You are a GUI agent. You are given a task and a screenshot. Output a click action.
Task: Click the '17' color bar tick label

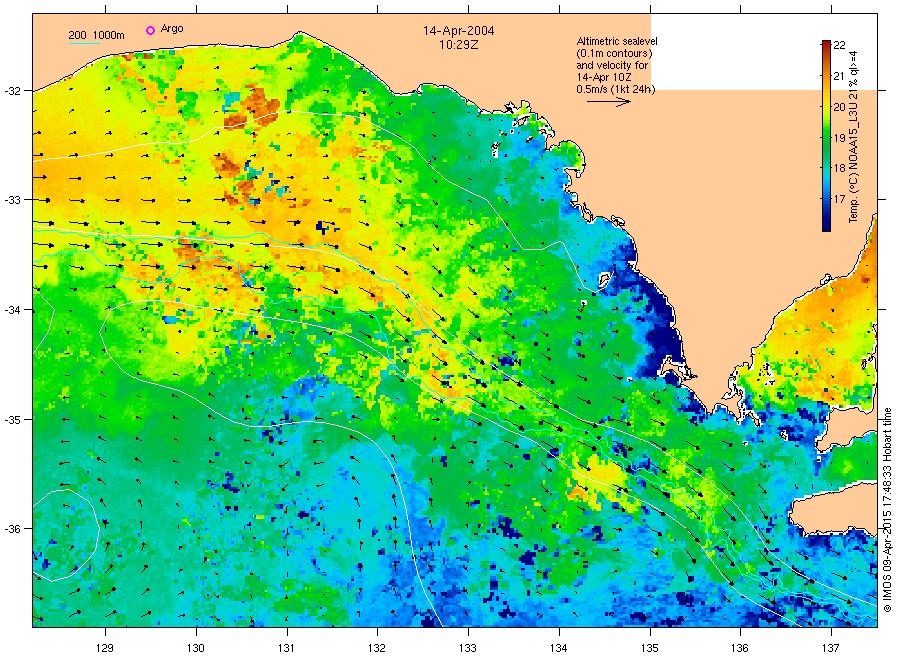click(x=839, y=199)
